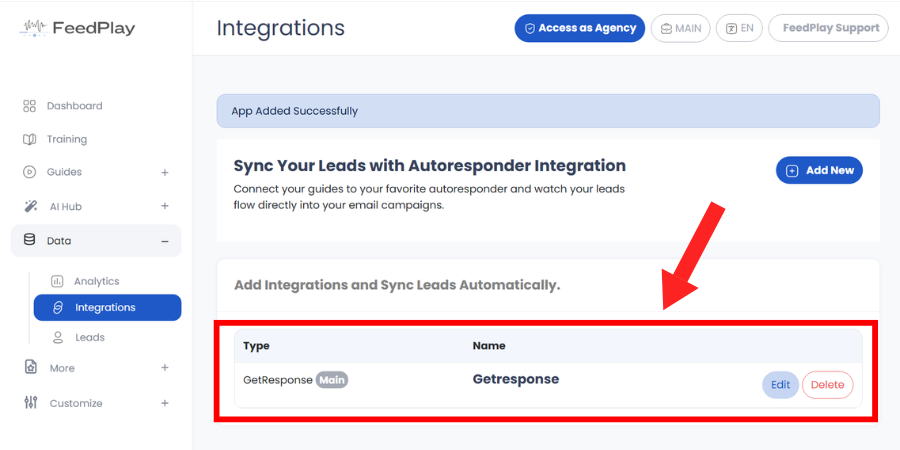Click the shield icon in Access as Agency

pyautogui.click(x=530, y=28)
